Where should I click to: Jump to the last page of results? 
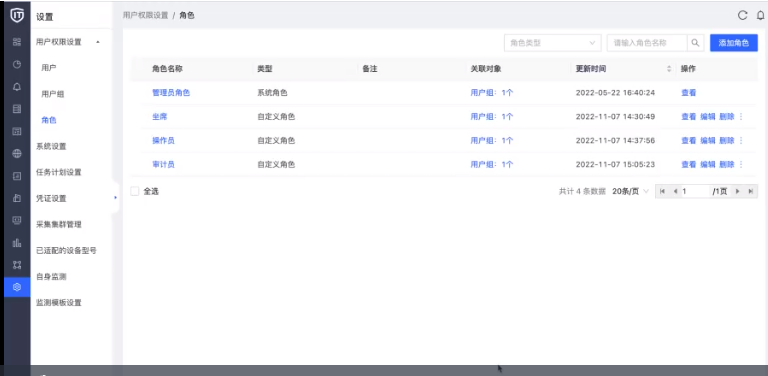click(750, 191)
